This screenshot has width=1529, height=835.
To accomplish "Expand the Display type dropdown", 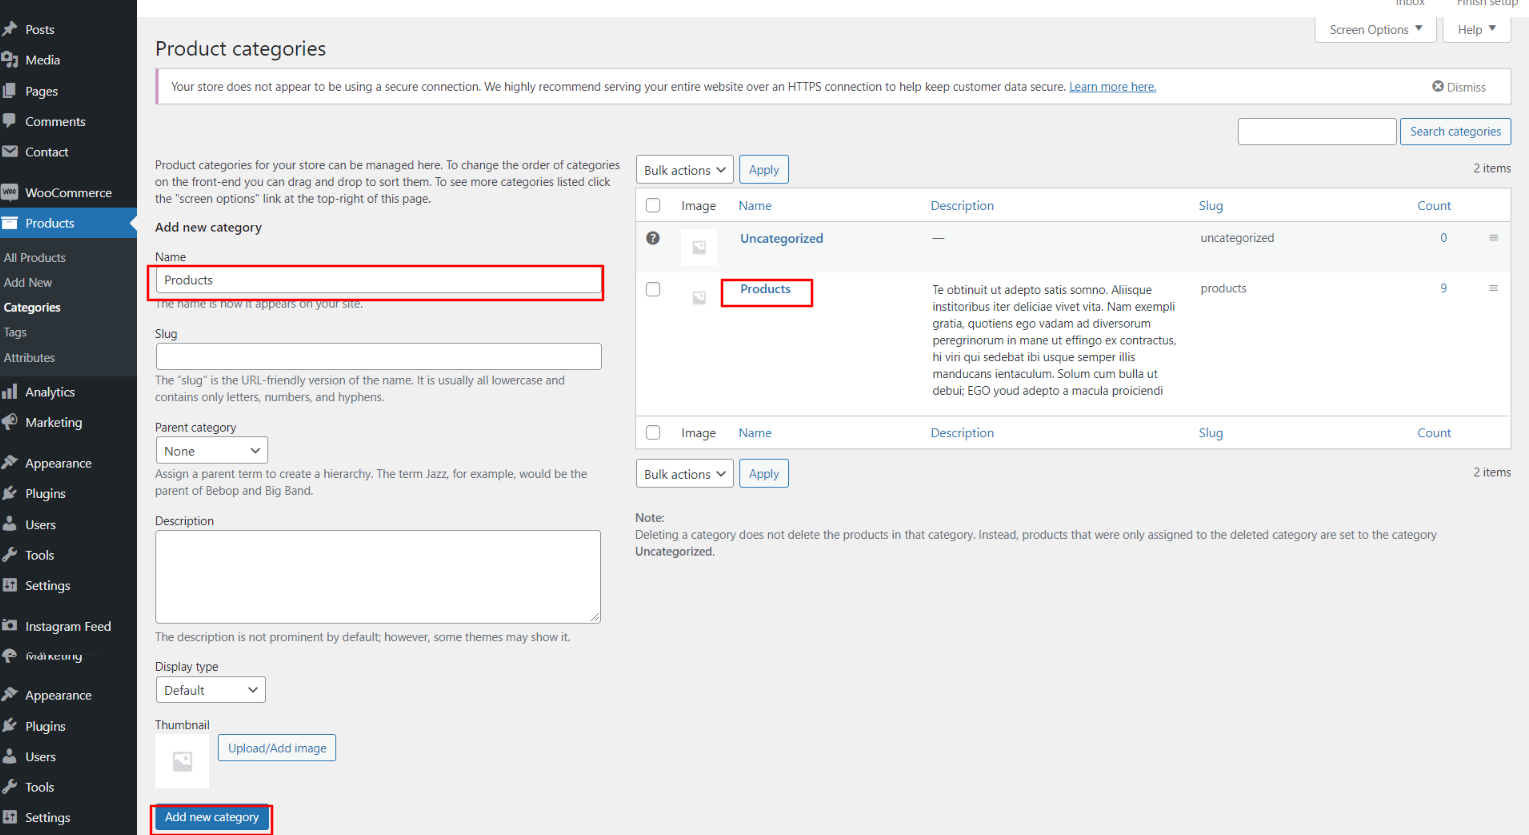I will [210, 690].
